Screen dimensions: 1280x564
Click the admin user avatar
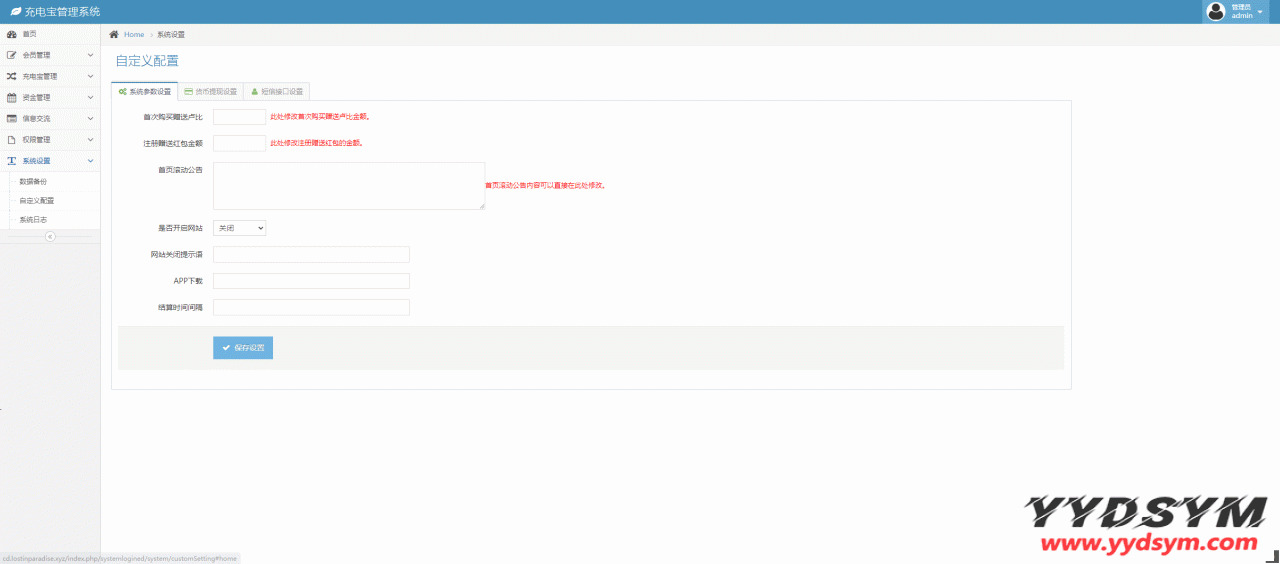point(1216,12)
